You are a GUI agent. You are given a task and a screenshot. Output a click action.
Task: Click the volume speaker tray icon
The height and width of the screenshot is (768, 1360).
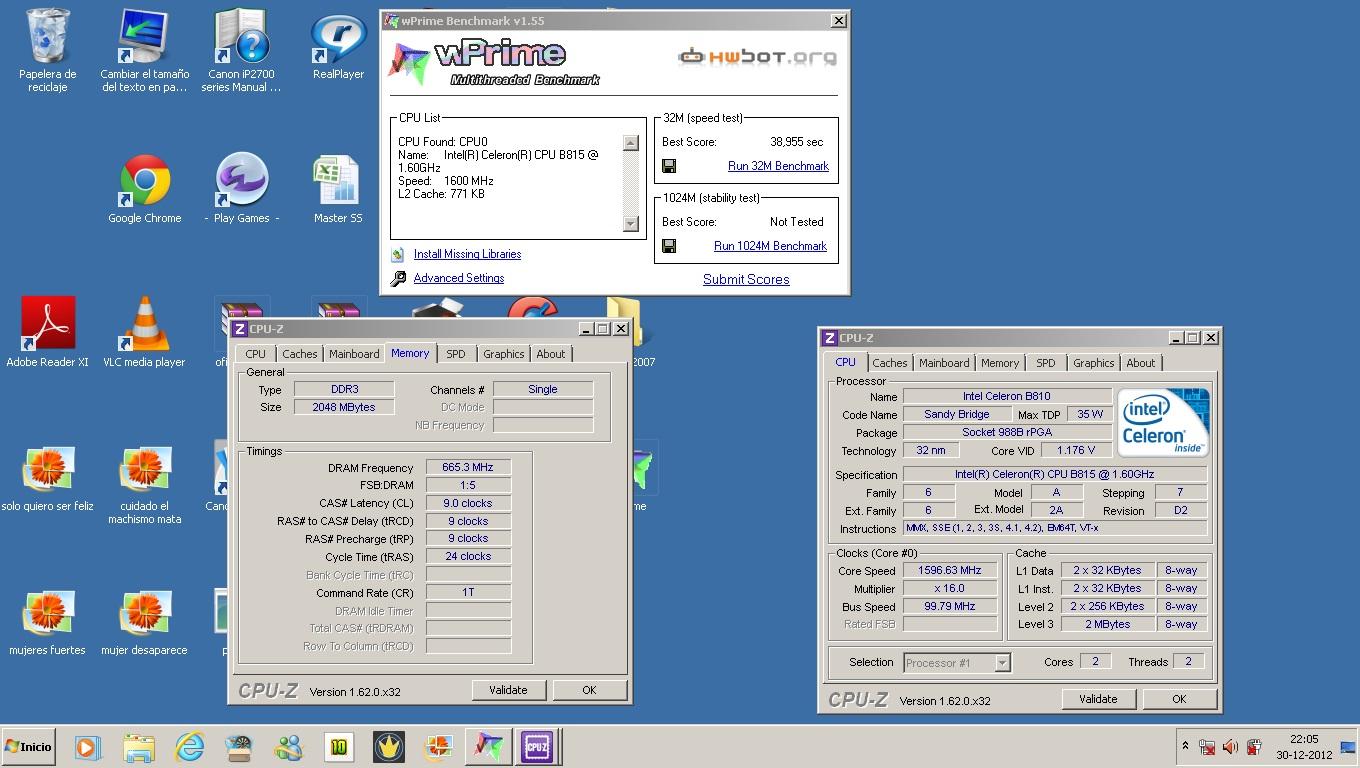(x=1230, y=747)
